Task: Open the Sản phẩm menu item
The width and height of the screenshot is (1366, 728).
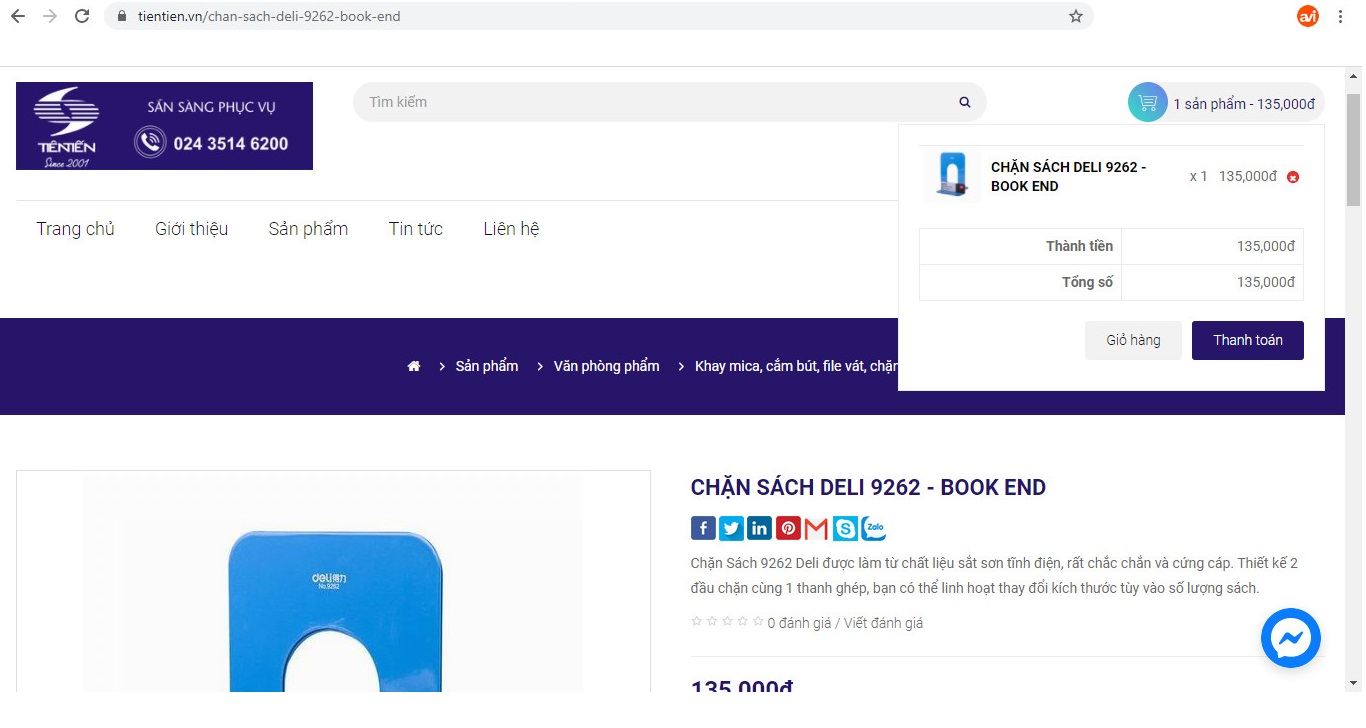Action: coord(309,229)
